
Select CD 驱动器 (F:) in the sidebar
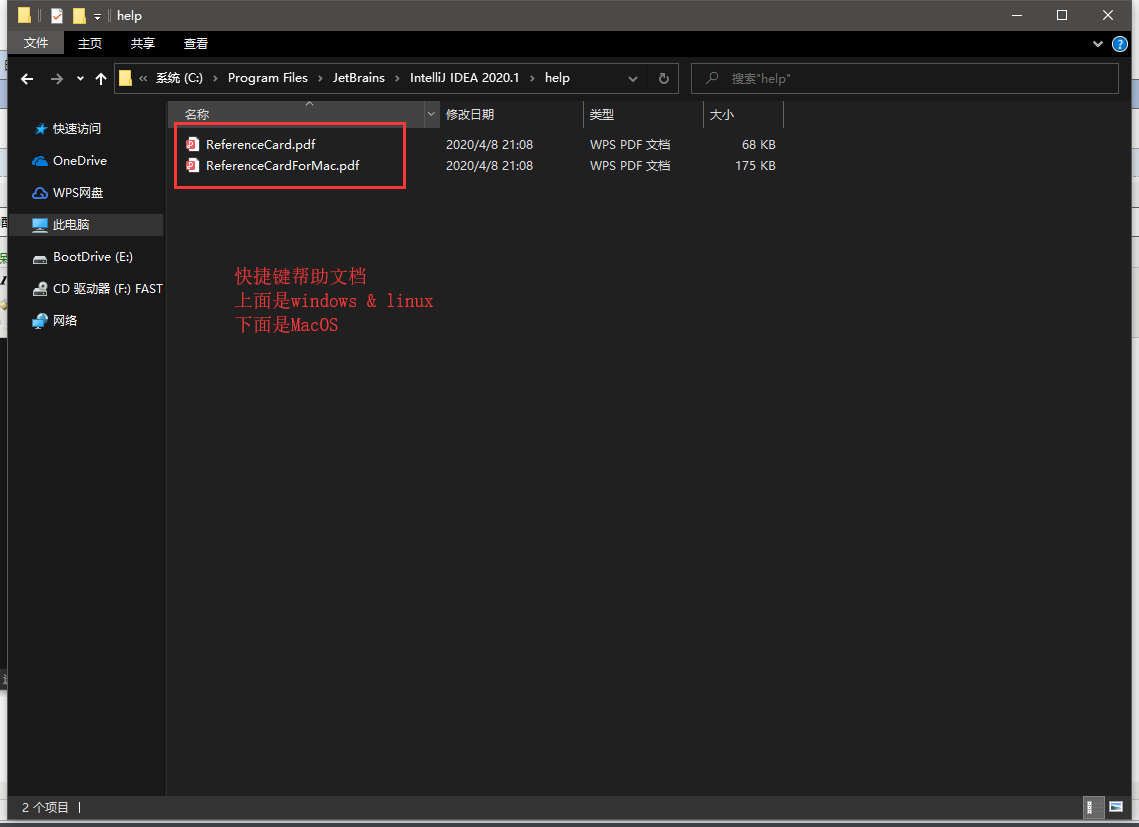(x=108, y=289)
